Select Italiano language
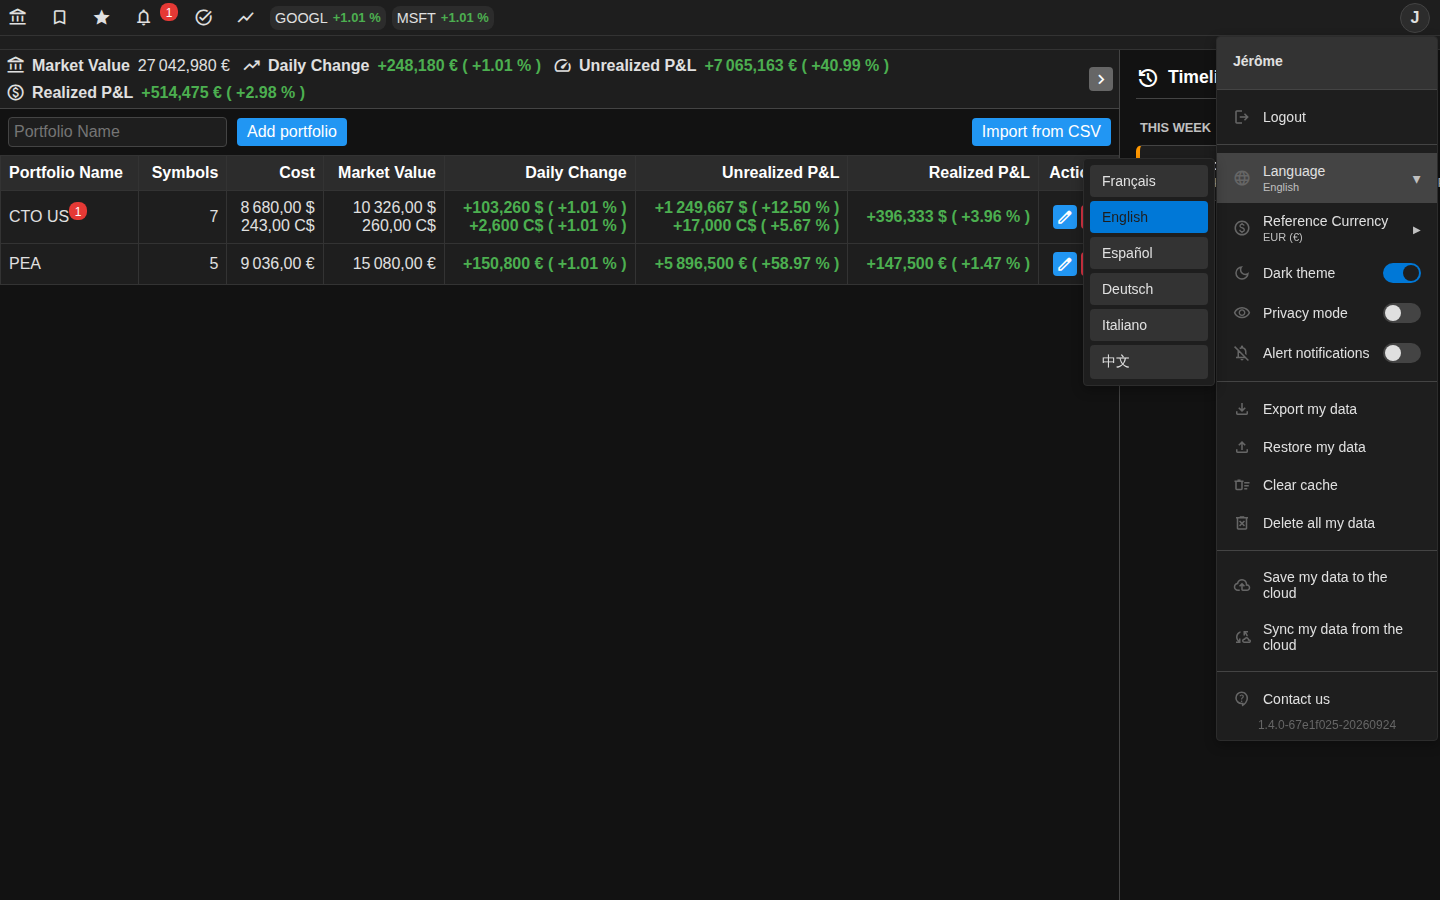This screenshot has width=1440, height=900. pyautogui.click(x=1149, y=325)
